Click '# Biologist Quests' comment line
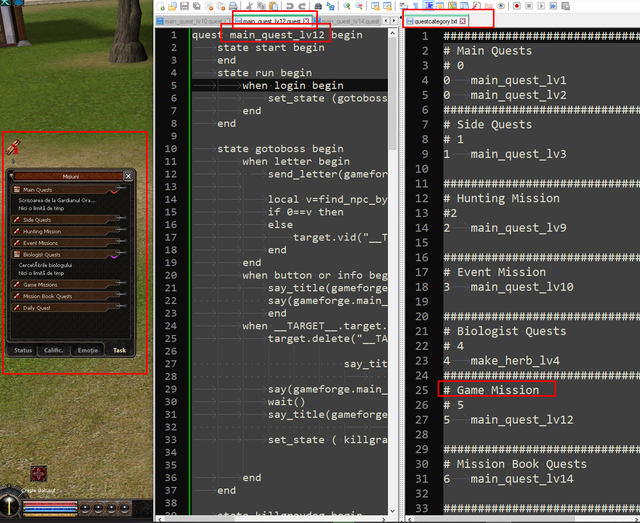The width and height of the screenshot is (640, 523). click(x=505, y=331)
